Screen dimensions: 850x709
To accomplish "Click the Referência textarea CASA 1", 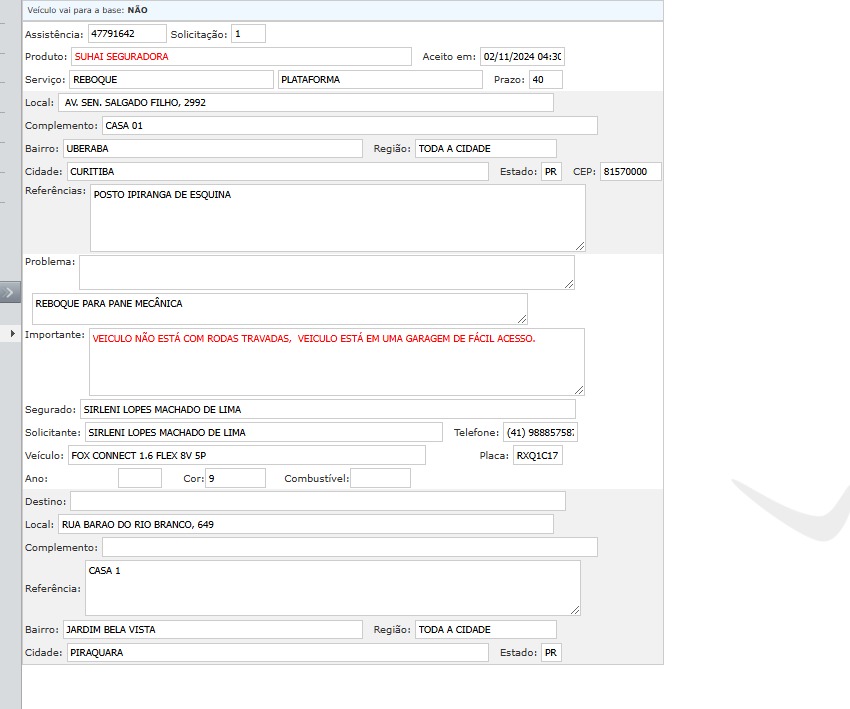I will [333, 588].
